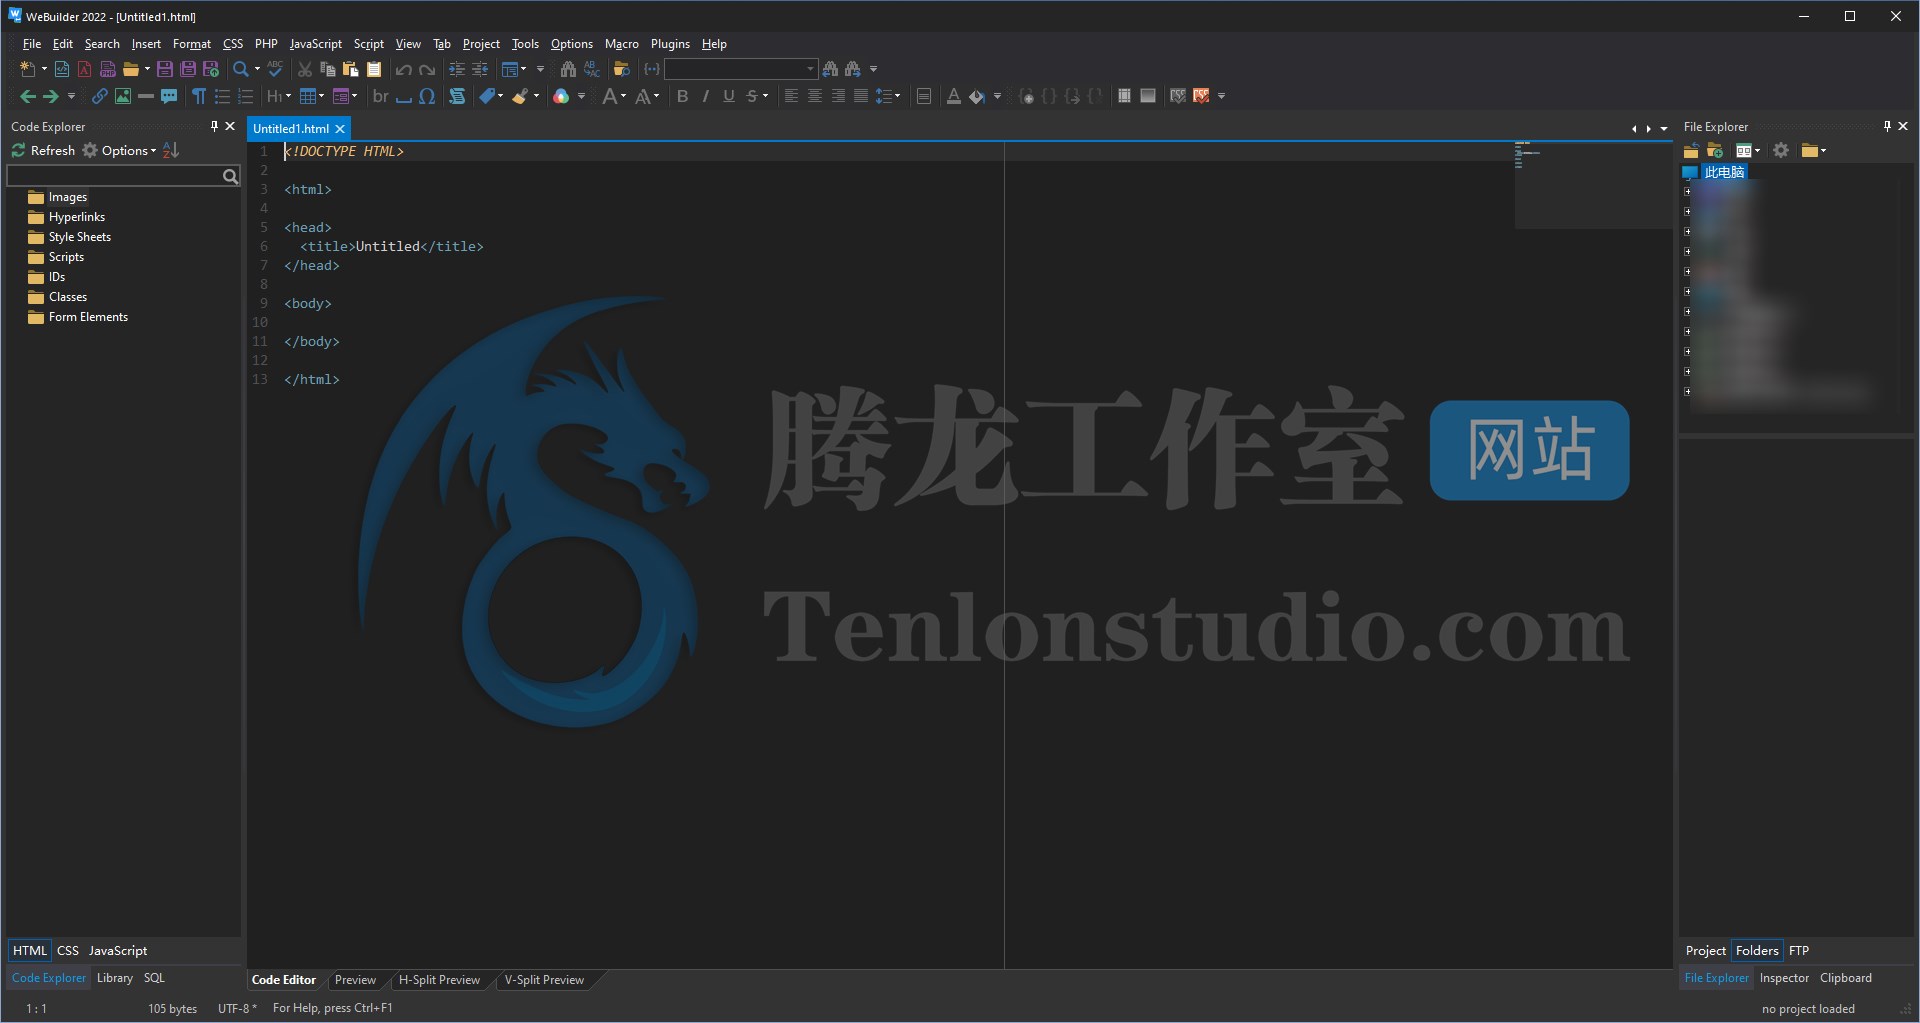
Task: Switch to the H-Split Preview tab
Action: click(439, 980)
